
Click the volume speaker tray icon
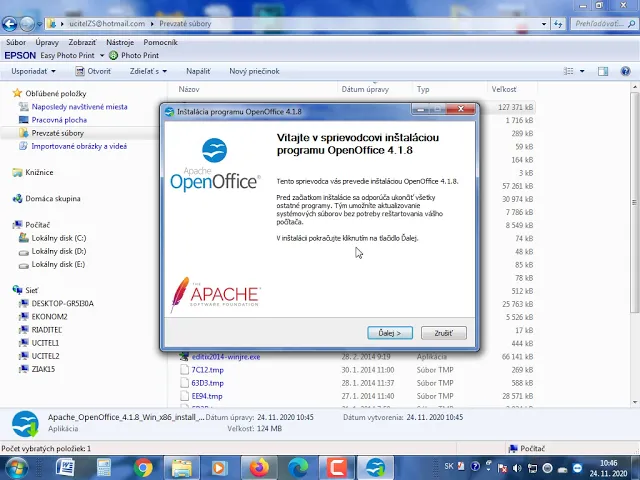pyautogui.click(x=517, y=468)
